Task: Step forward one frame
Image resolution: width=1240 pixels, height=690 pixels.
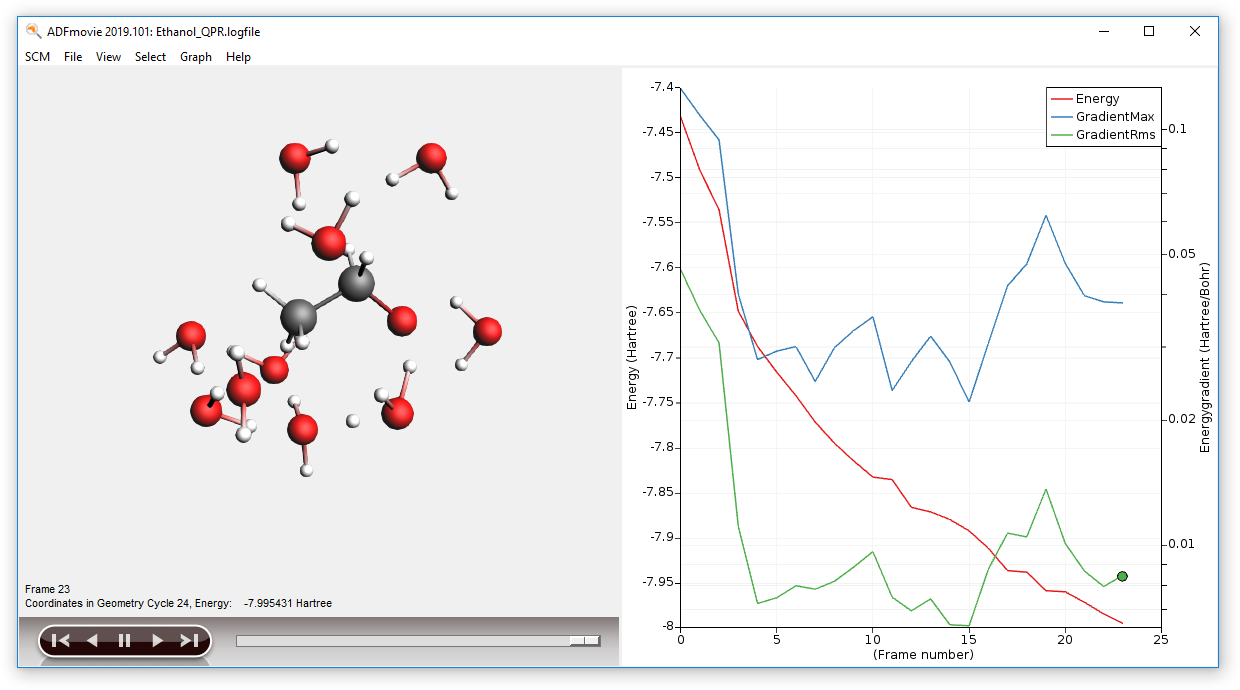Action: pyautogui.click(x=157, y=641)
